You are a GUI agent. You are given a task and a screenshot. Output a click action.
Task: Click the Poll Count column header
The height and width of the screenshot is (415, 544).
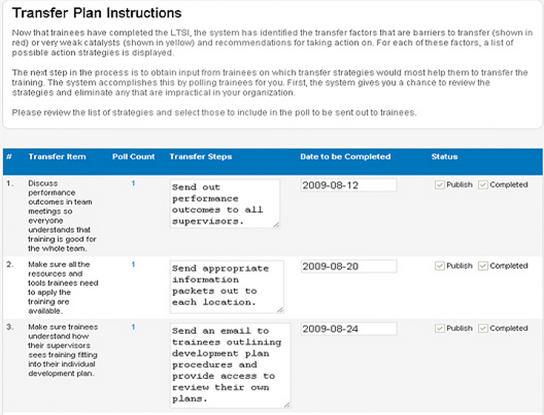pos(133,156)
